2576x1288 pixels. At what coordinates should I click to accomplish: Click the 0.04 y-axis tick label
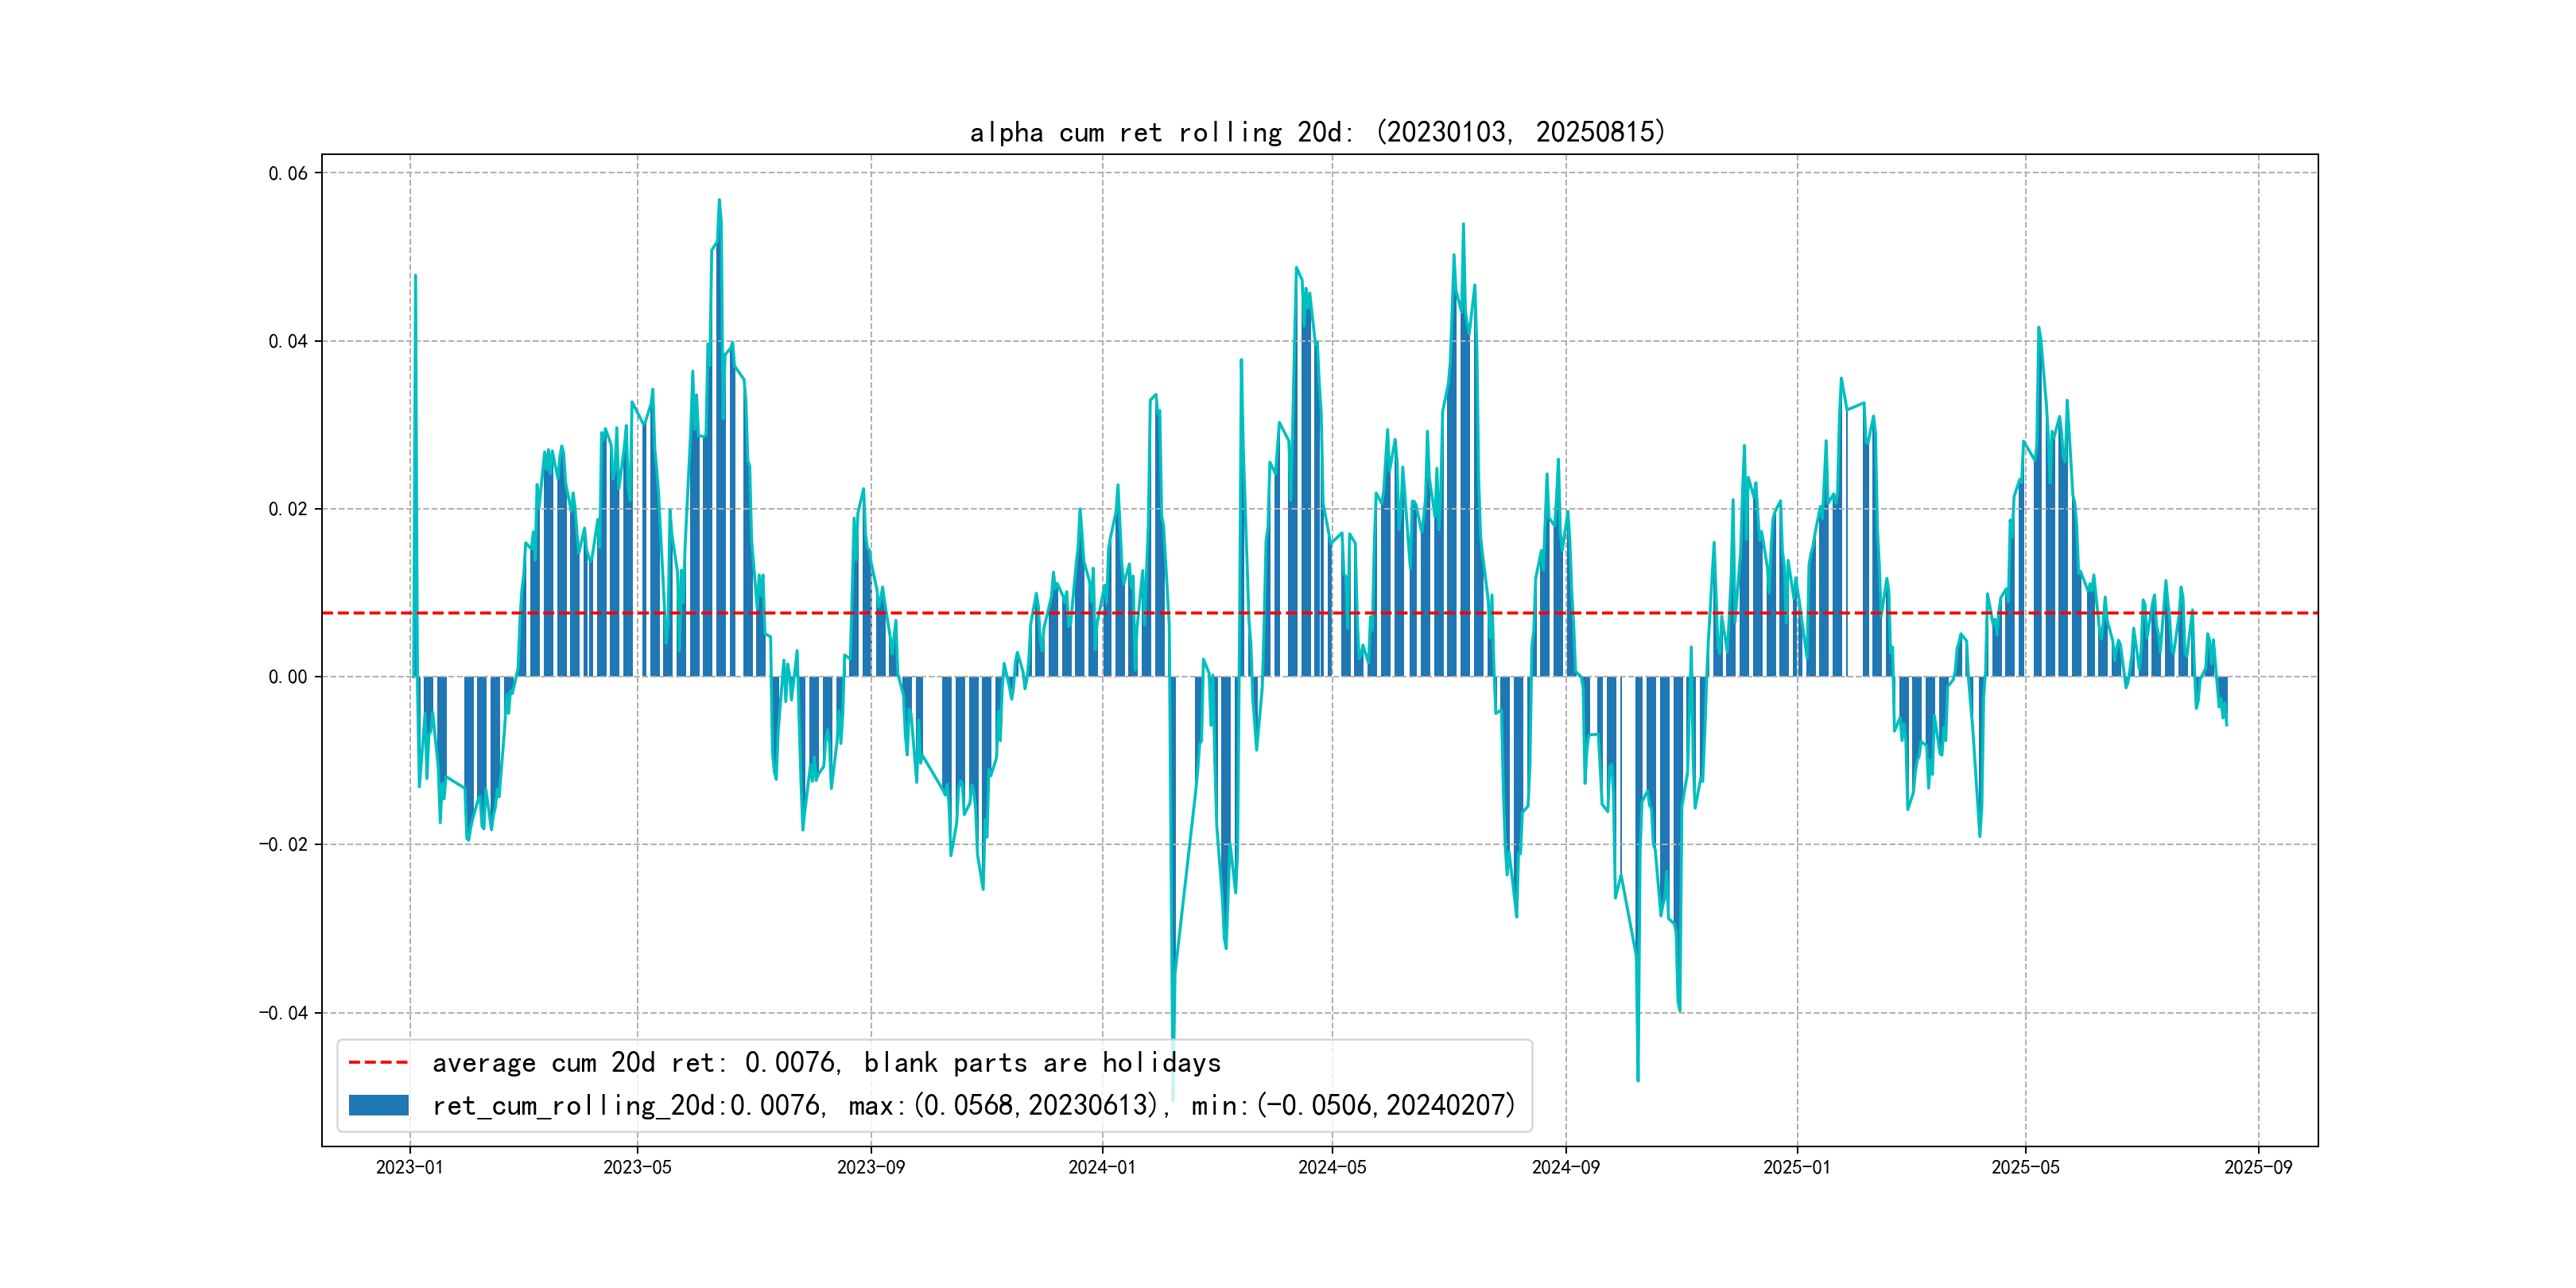tap(288, 341)
